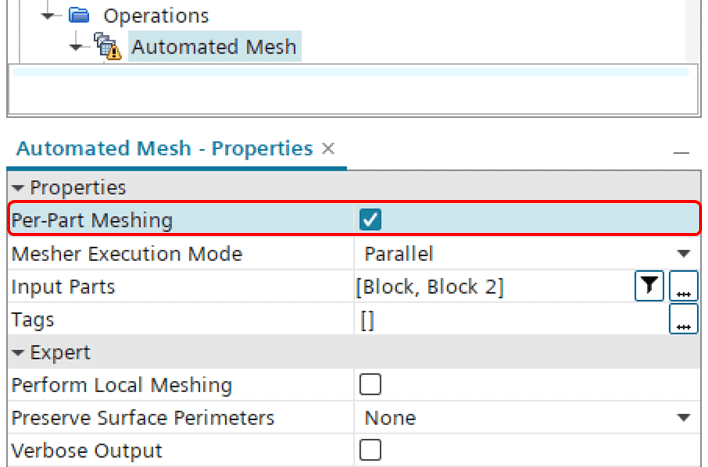708x467 pixels.
Task: Close the Automated Mesh Properties tab
Action: point(328,149)
